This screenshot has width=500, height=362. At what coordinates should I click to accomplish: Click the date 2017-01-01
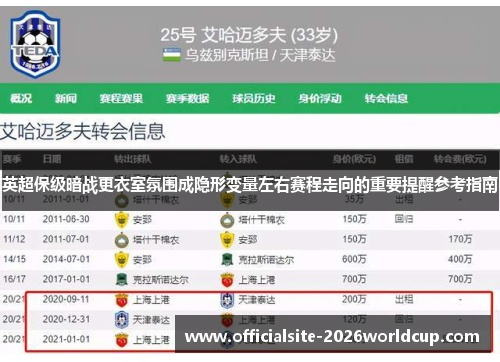[66, 279]
